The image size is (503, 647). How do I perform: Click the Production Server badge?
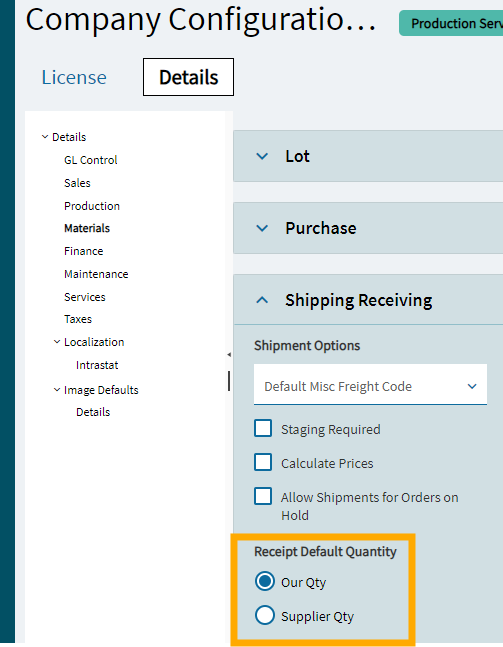pos(451,24)
